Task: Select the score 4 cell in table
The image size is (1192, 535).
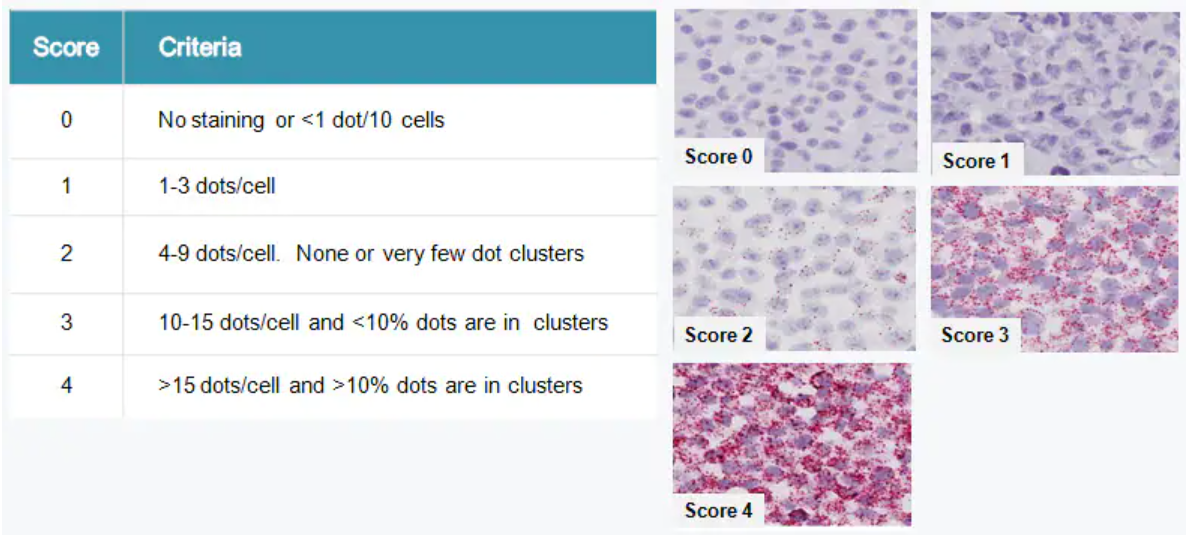Action: click(x=66, y=385)
